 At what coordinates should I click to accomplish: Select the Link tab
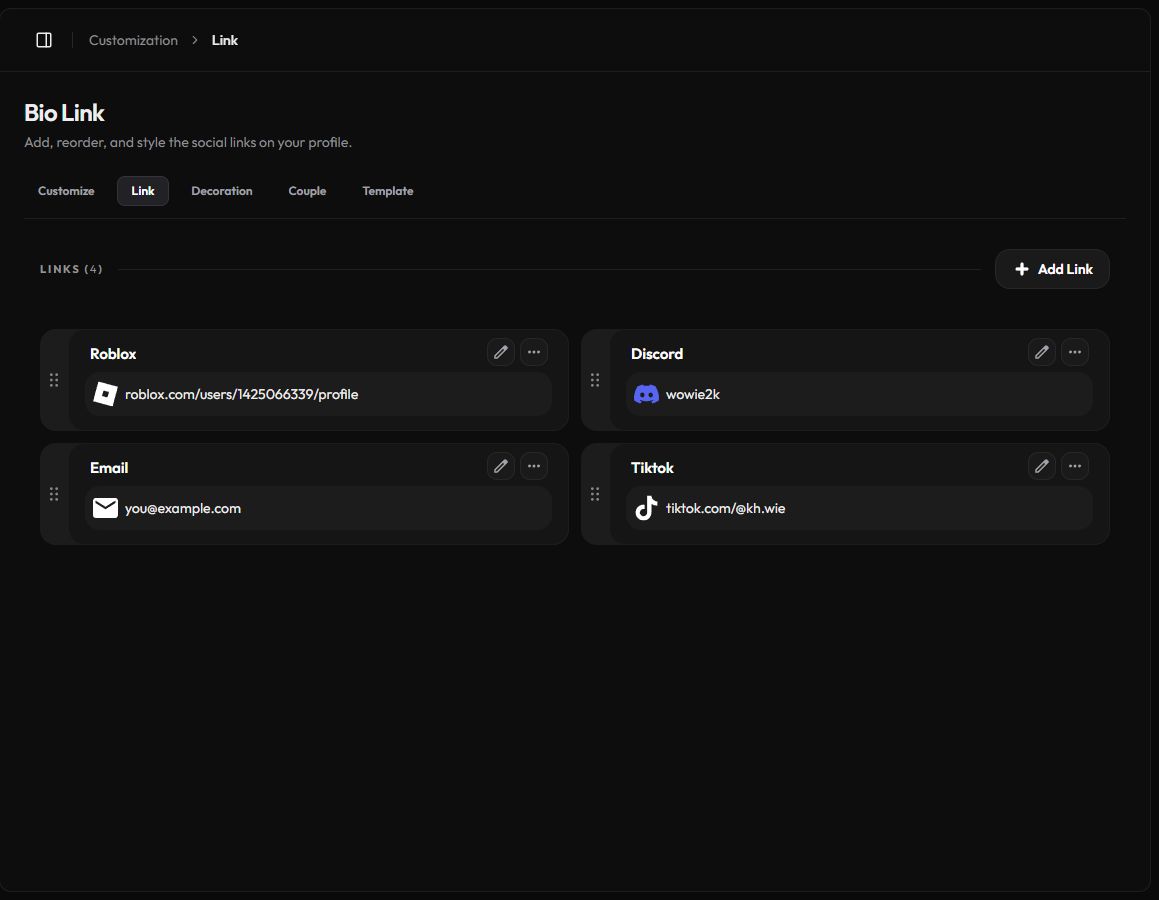click(x=143, y=191)
